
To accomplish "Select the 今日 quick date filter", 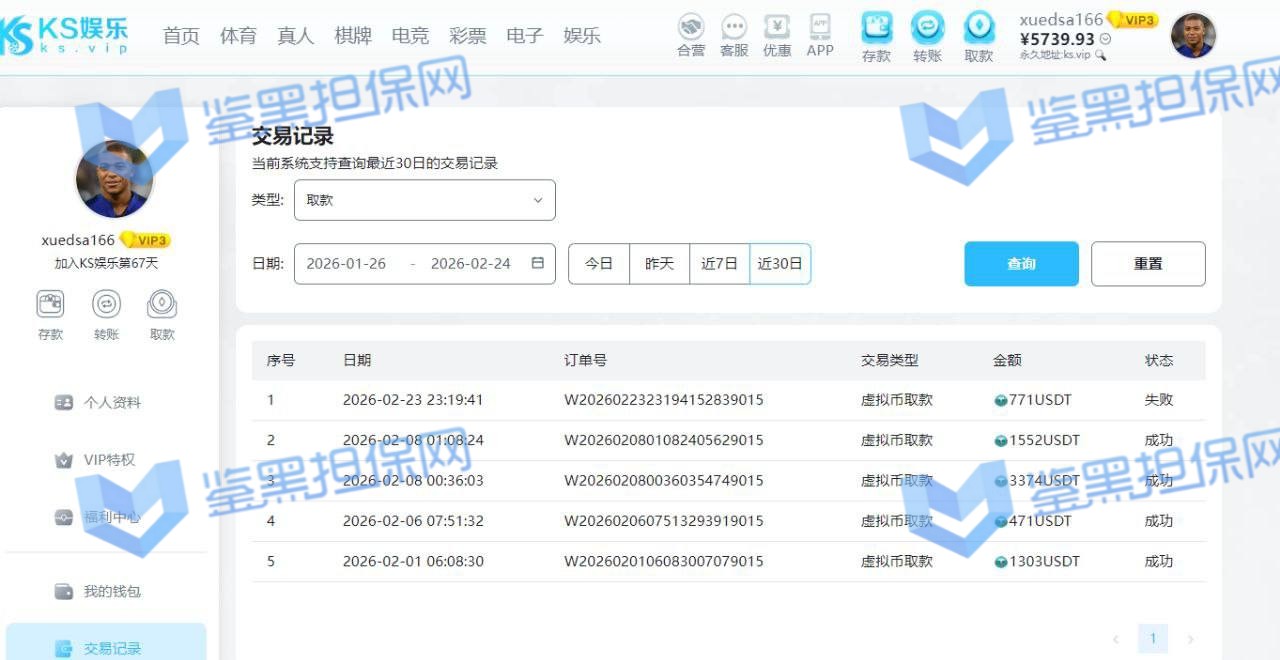I will click(599, 264).
